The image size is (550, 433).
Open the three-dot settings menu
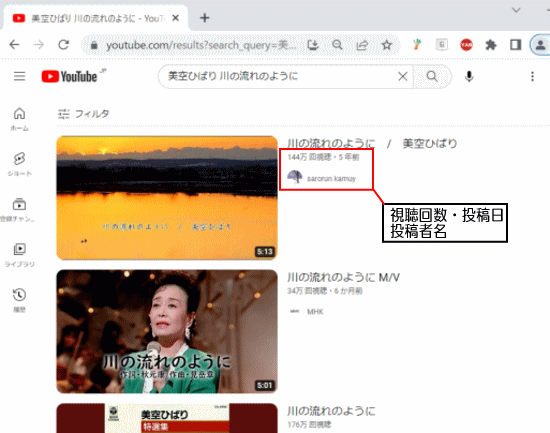(x=532, y=76)
